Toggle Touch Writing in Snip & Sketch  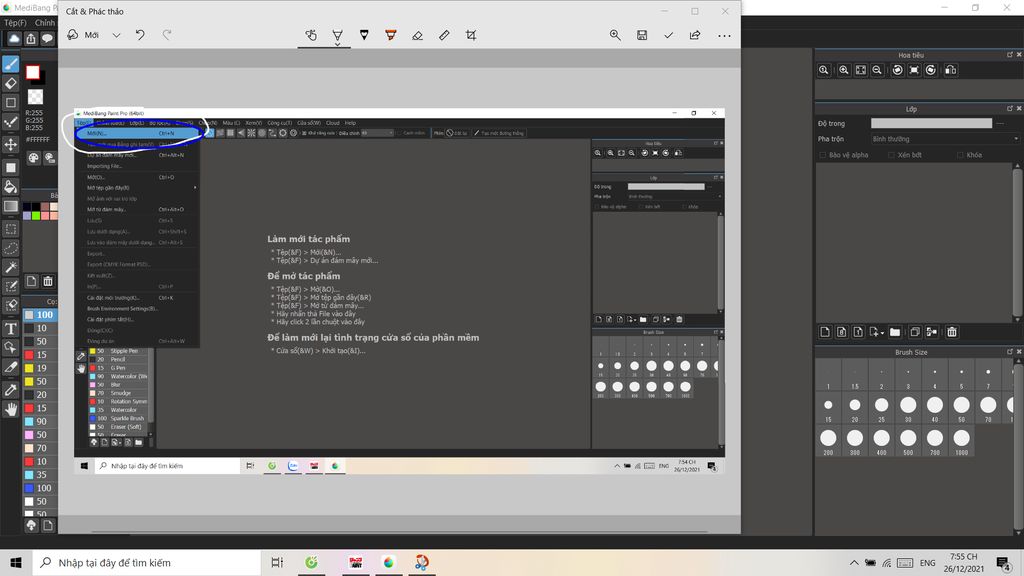(x=311, y=35)
